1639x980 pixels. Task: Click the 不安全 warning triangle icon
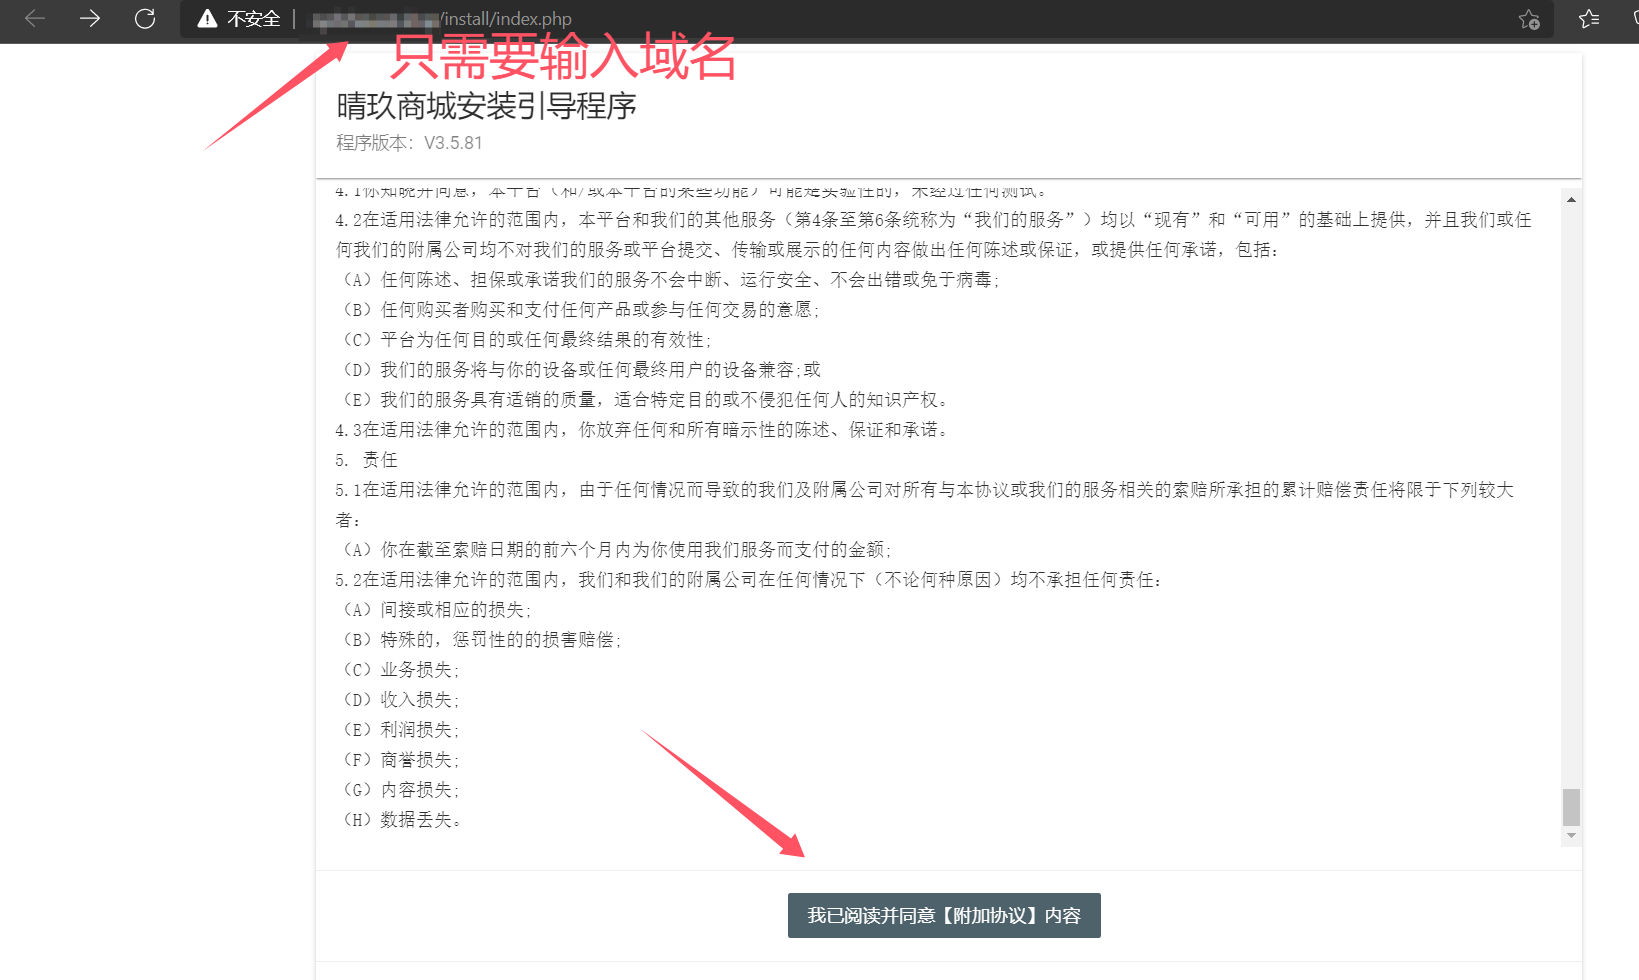[207, 19]
